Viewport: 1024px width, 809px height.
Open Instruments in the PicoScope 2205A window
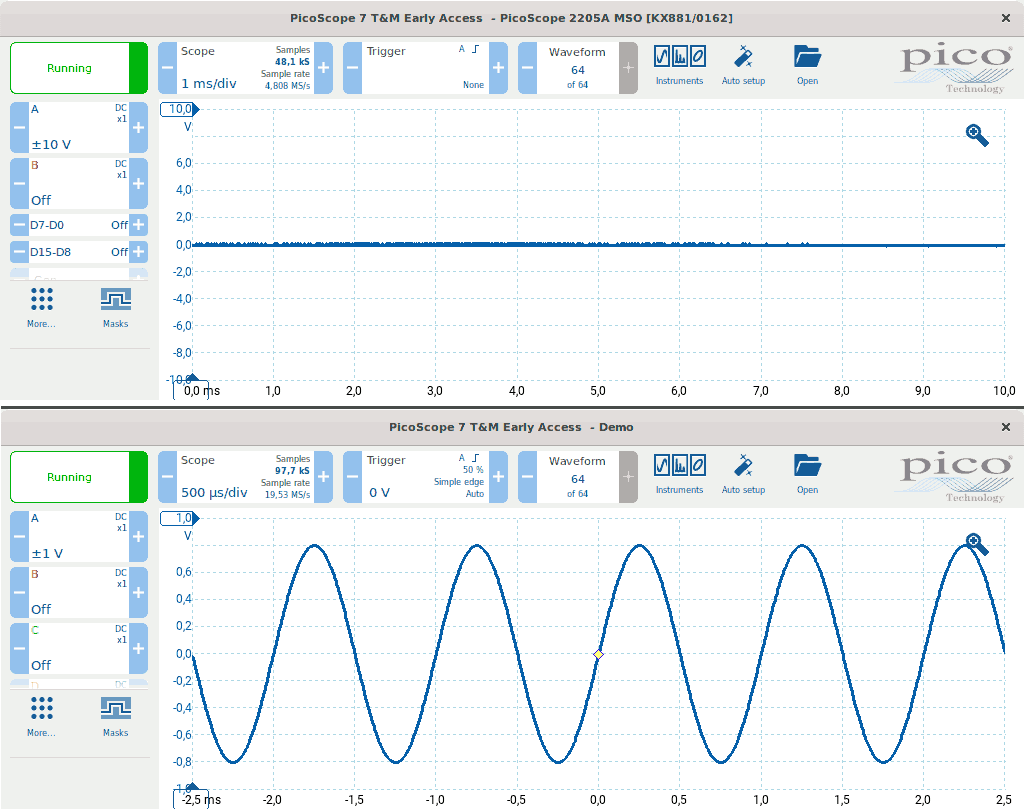pos(679,66)
